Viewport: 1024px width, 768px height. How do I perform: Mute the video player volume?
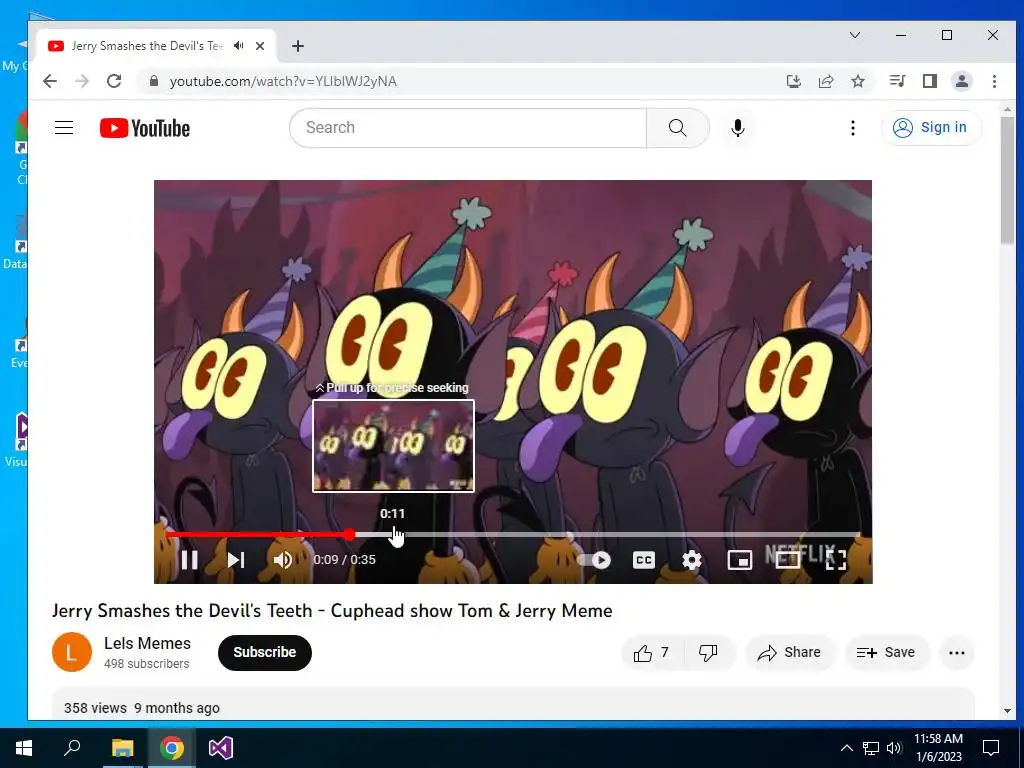pyautogui.click(x=283, y=560)
